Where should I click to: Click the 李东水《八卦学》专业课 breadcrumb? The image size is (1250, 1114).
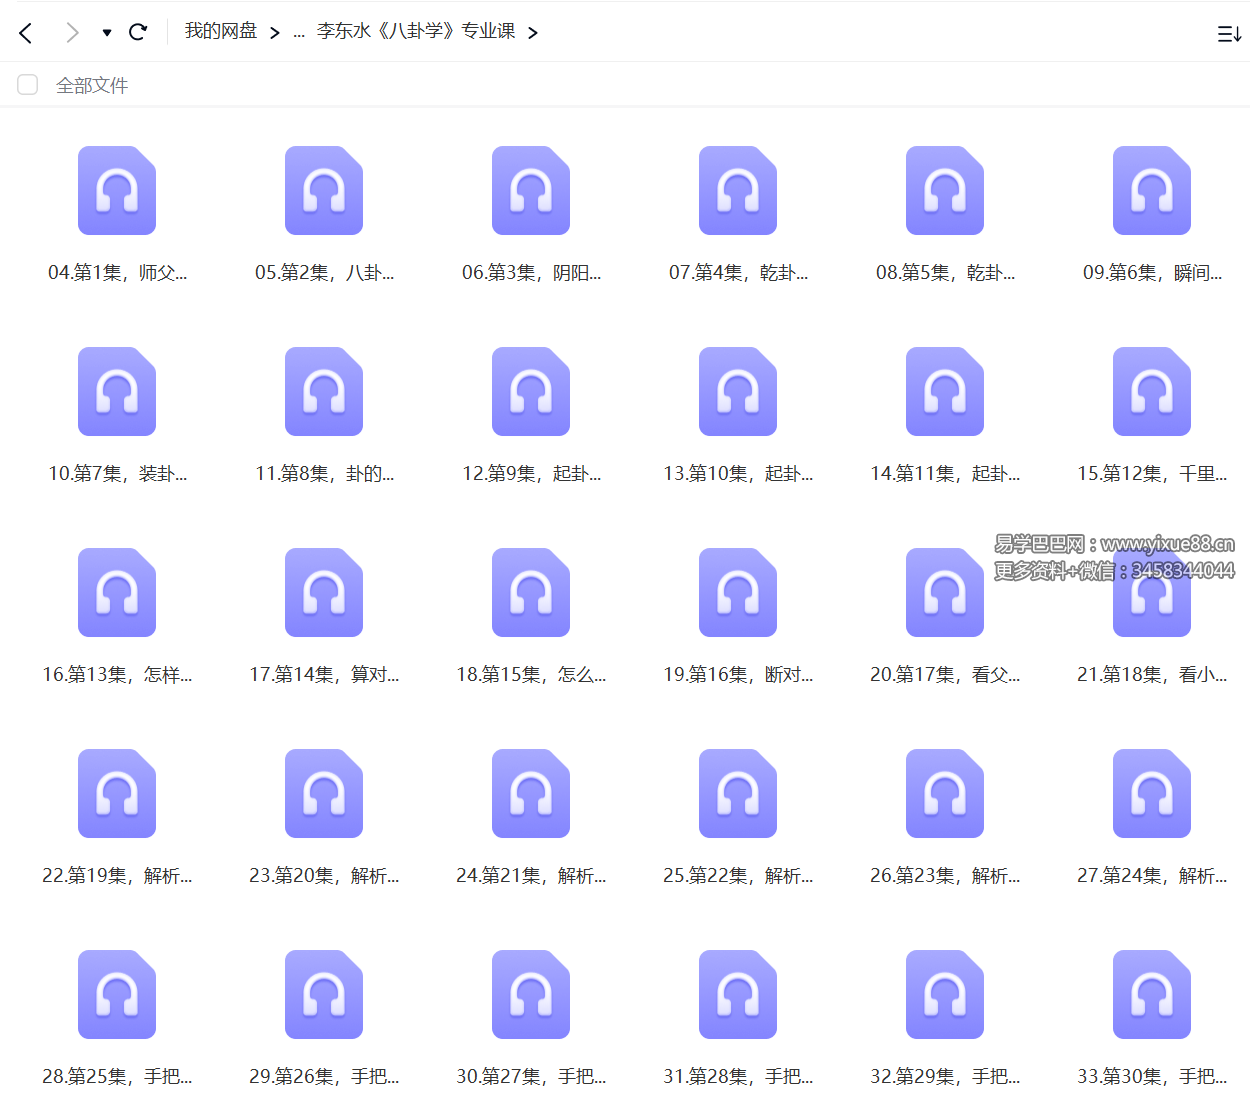(x=416, y=32)
